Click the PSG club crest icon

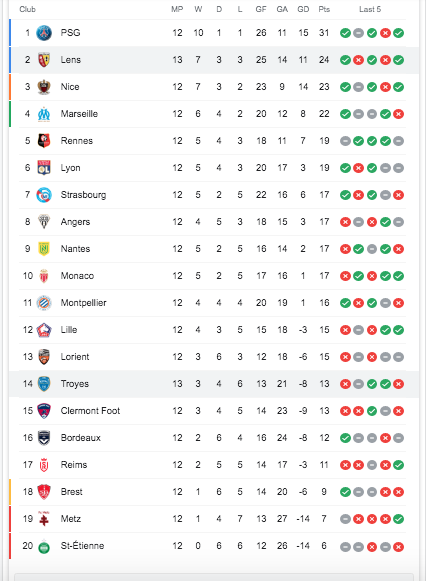(x=44, y=33)
